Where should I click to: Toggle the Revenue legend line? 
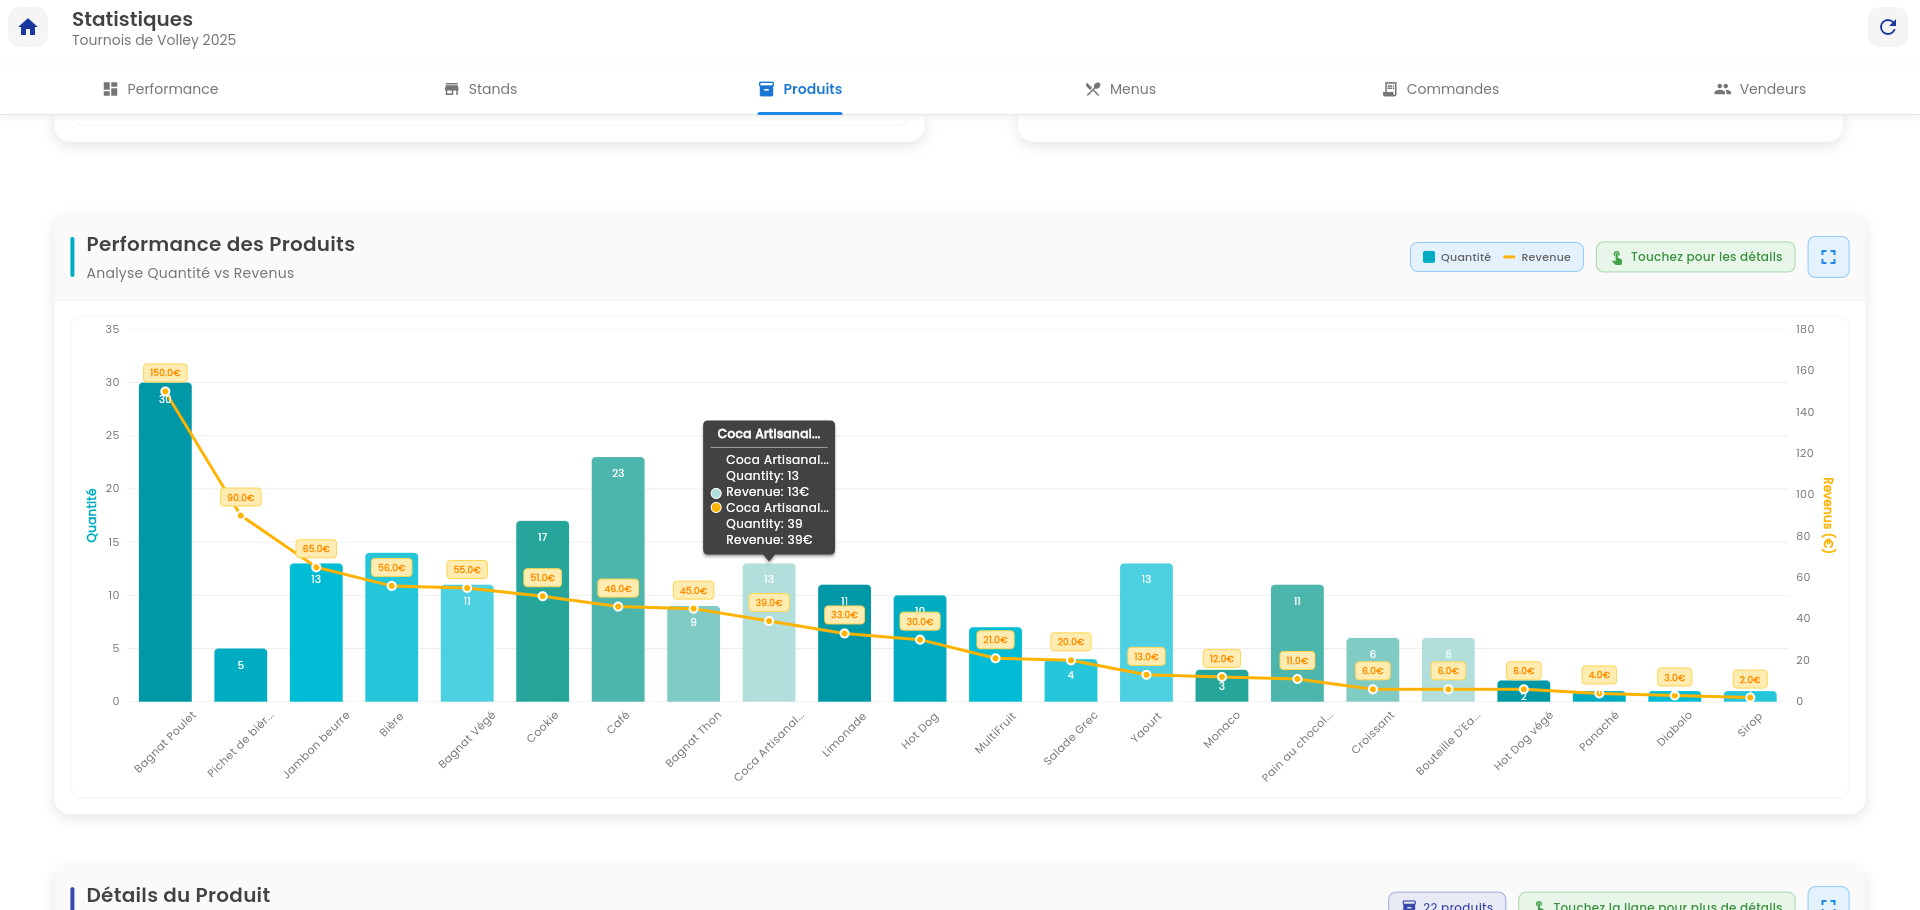click(1509, 257)
